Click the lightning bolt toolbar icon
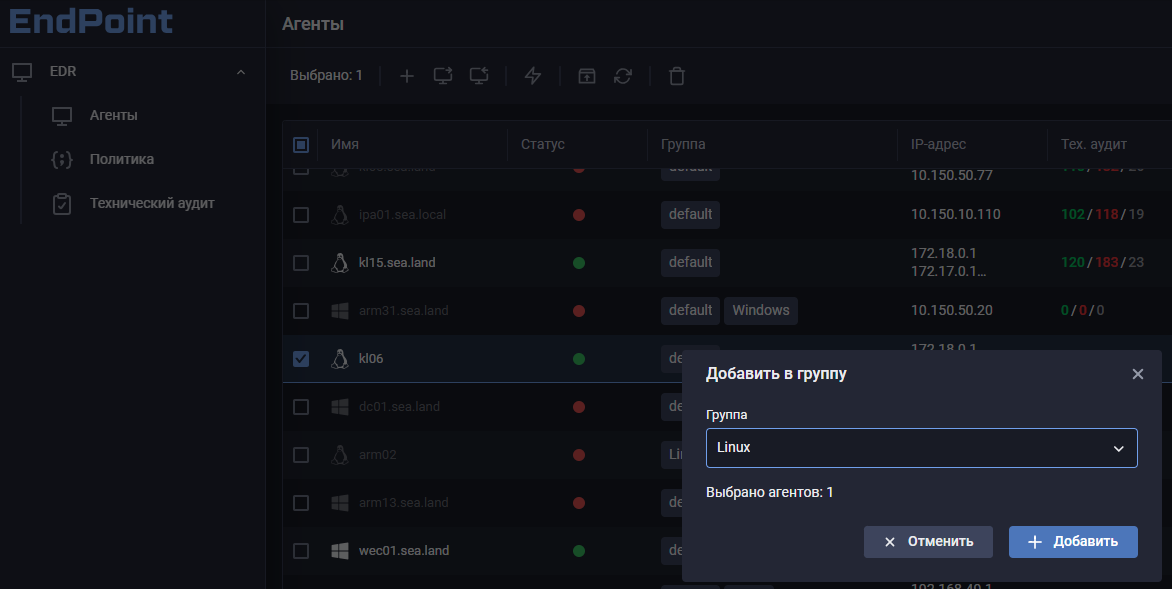 pyautogui.click(x=533, y=76)
